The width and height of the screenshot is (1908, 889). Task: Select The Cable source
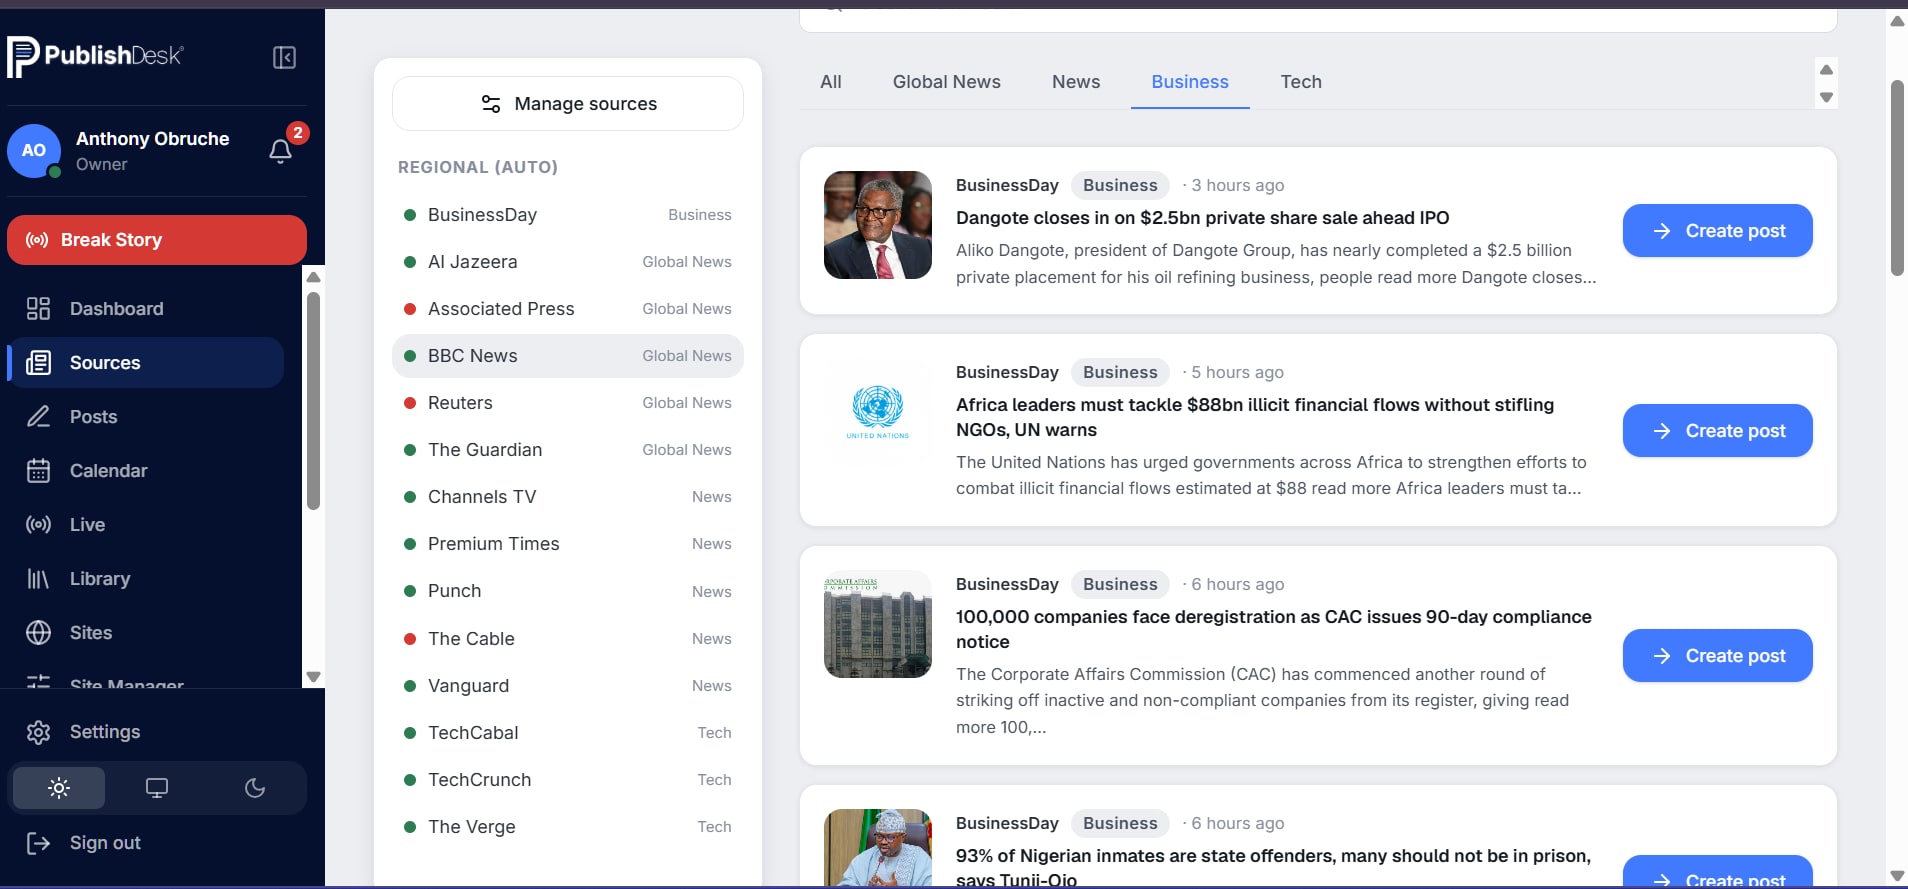(x=568, y=639)
